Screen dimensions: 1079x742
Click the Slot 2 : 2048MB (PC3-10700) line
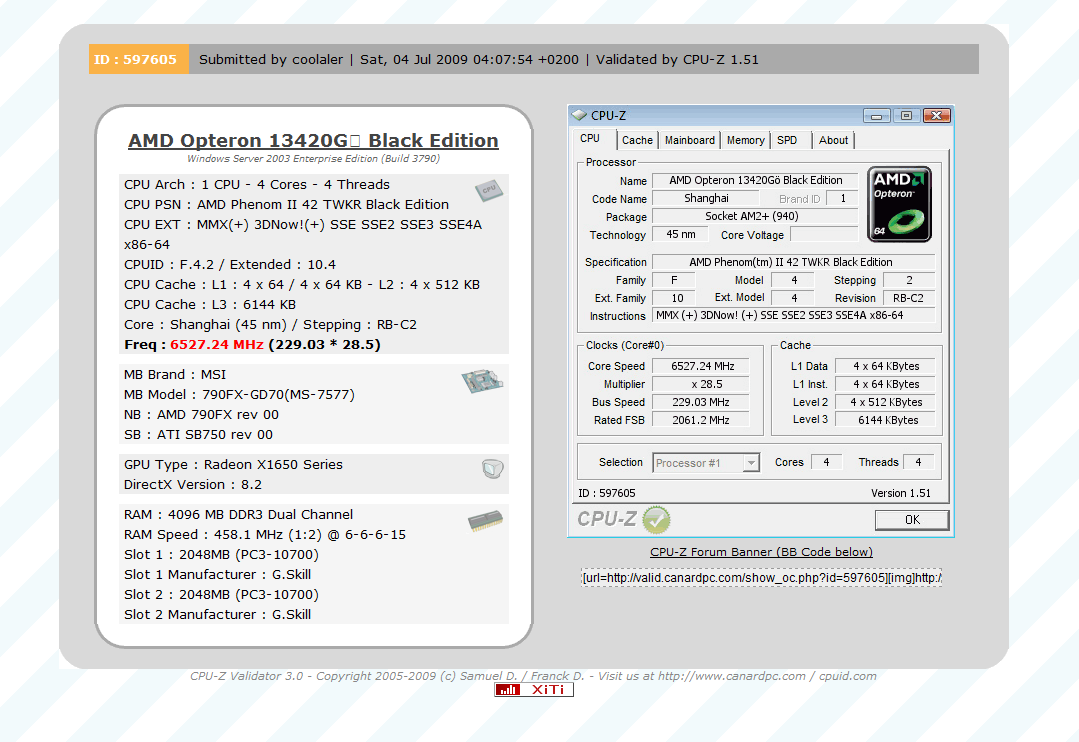222,595
